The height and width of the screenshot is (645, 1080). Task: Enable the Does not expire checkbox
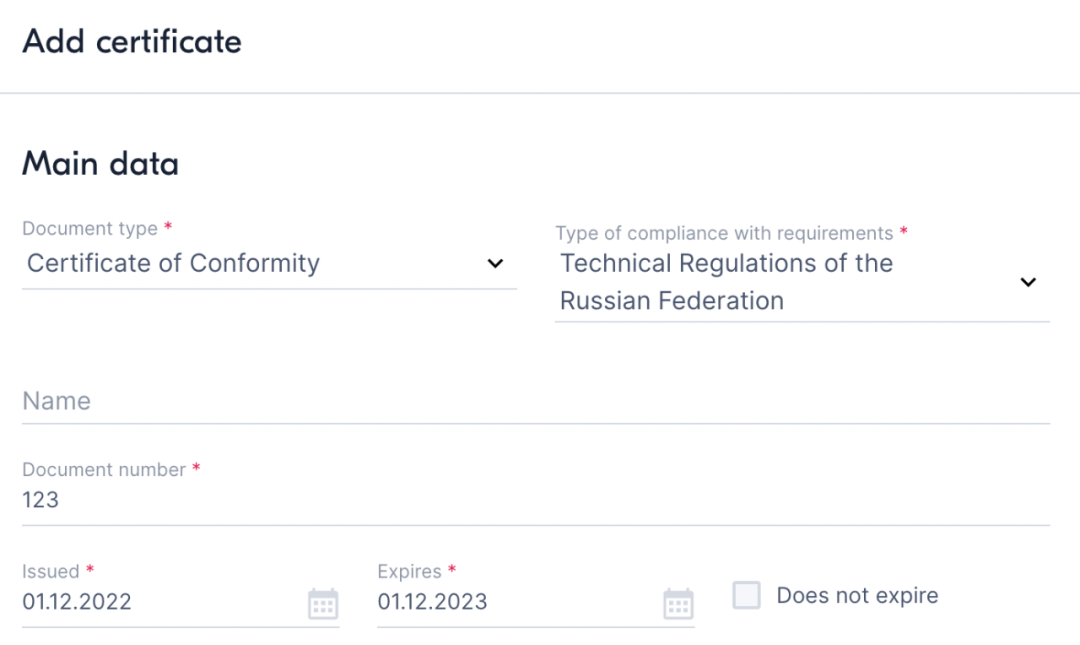click(x=746, y=596)
